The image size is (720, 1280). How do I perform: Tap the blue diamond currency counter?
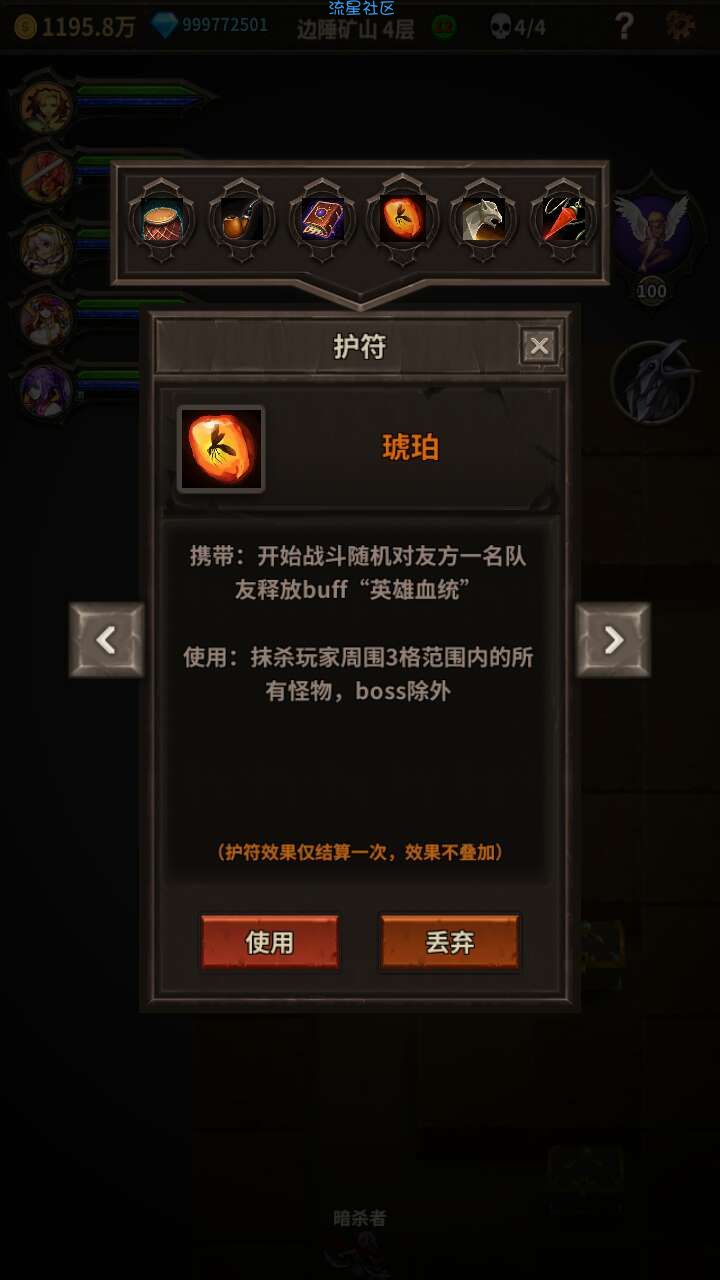tap(210, 26)
